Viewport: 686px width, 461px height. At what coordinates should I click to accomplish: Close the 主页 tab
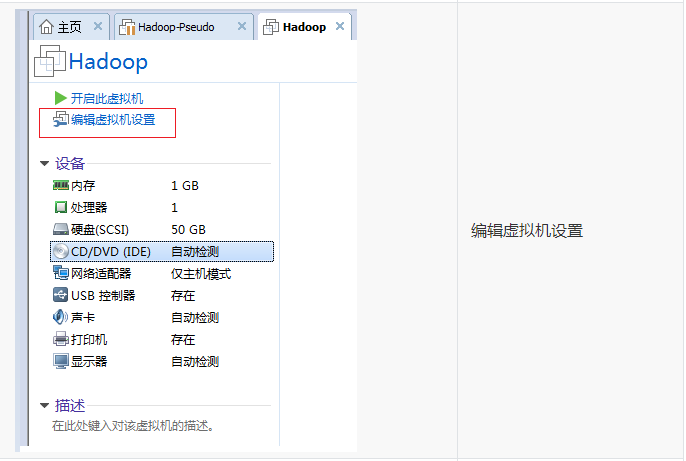[x=98, y=26]
